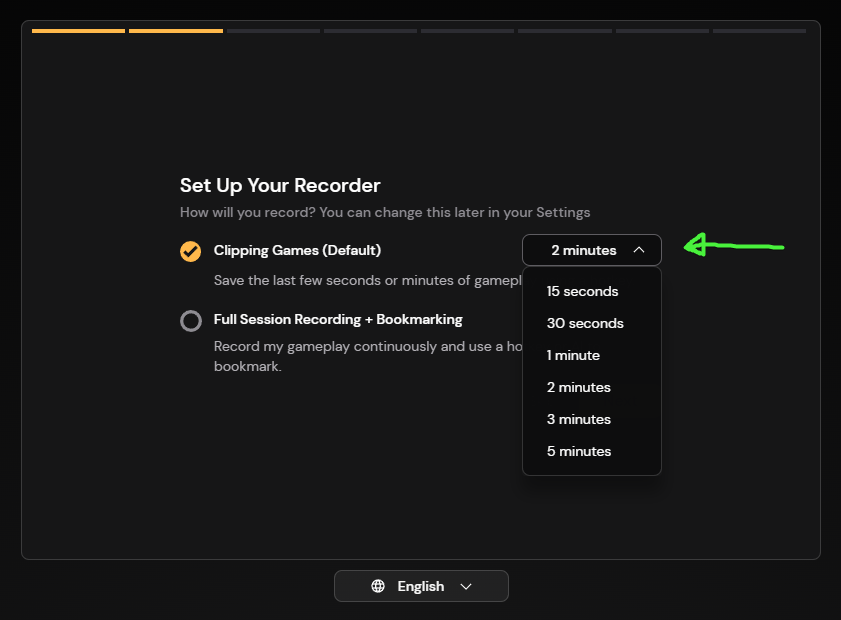Click the chevron arrow on duration dropdown
The width and height of the screenshot is (841, 620).
[639, 250]
